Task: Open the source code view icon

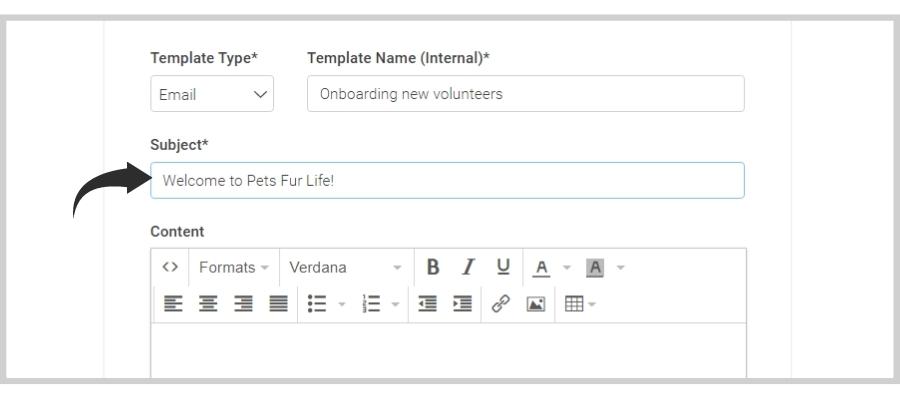Action: pyautogui.click(x=170, y=267)
